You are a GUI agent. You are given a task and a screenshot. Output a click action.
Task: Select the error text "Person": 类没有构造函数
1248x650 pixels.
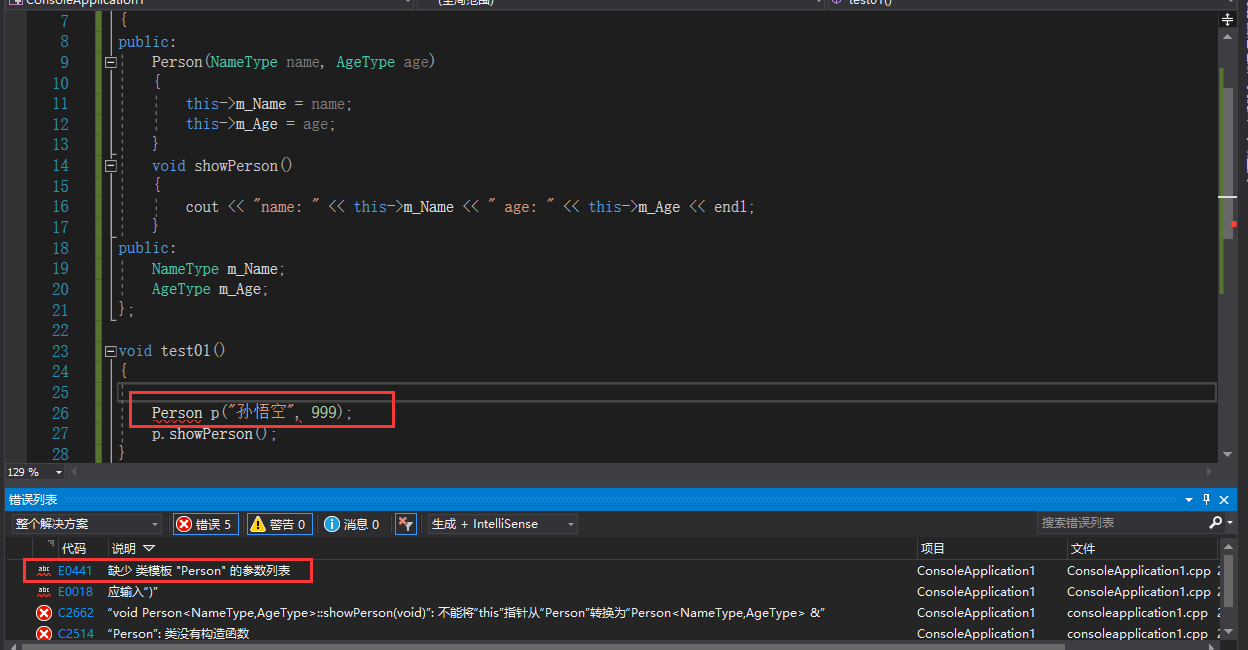tap(178, 634)
